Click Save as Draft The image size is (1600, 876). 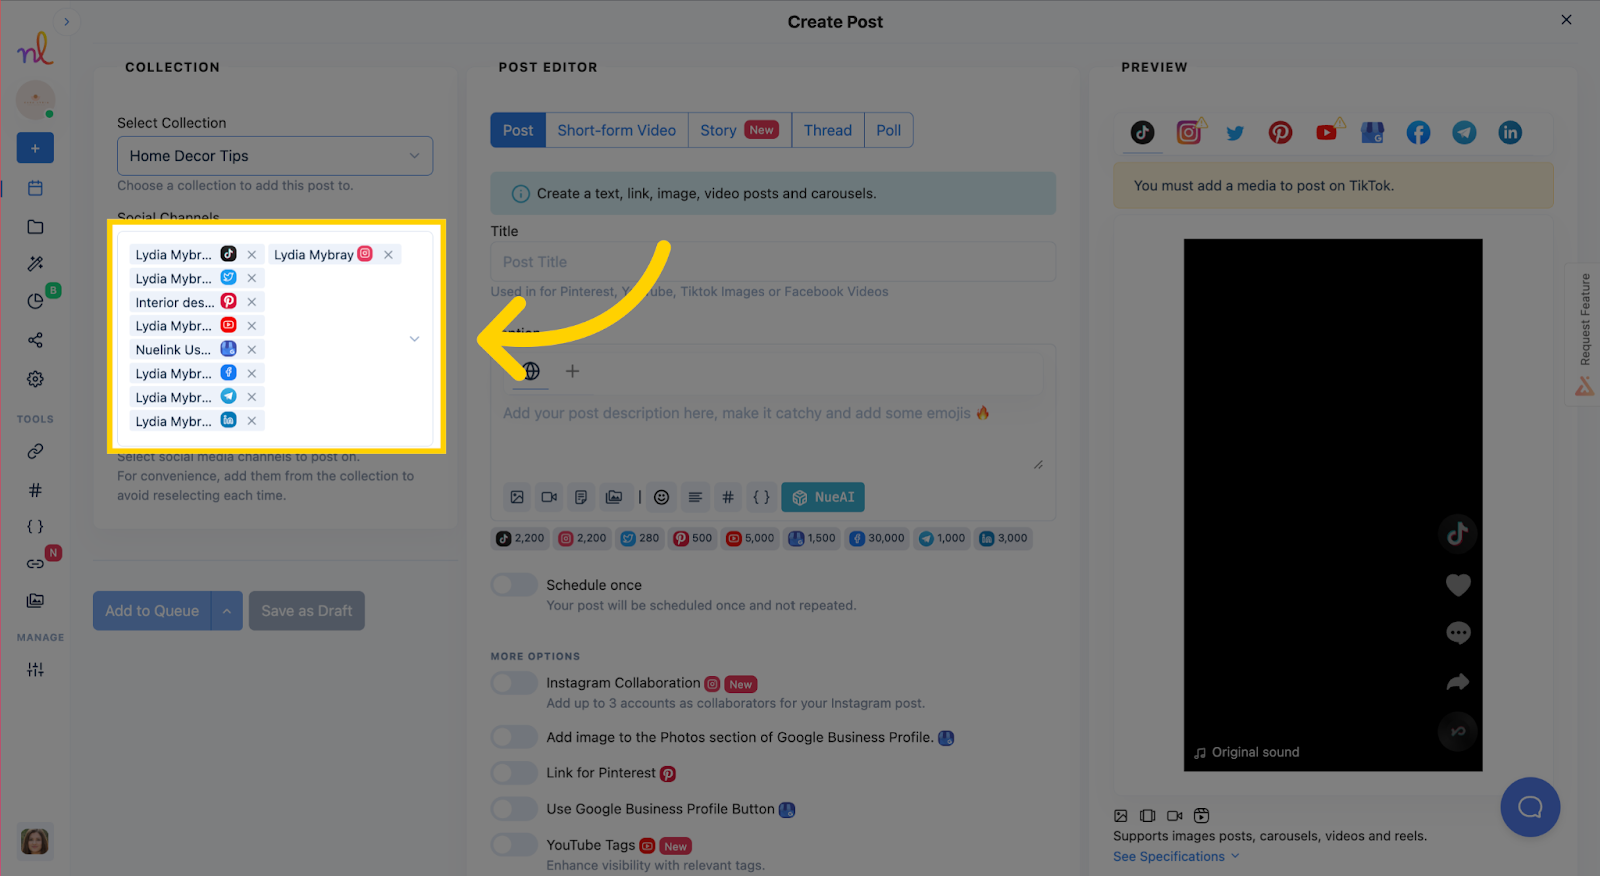pyautogui.click(x=307, y=611)
